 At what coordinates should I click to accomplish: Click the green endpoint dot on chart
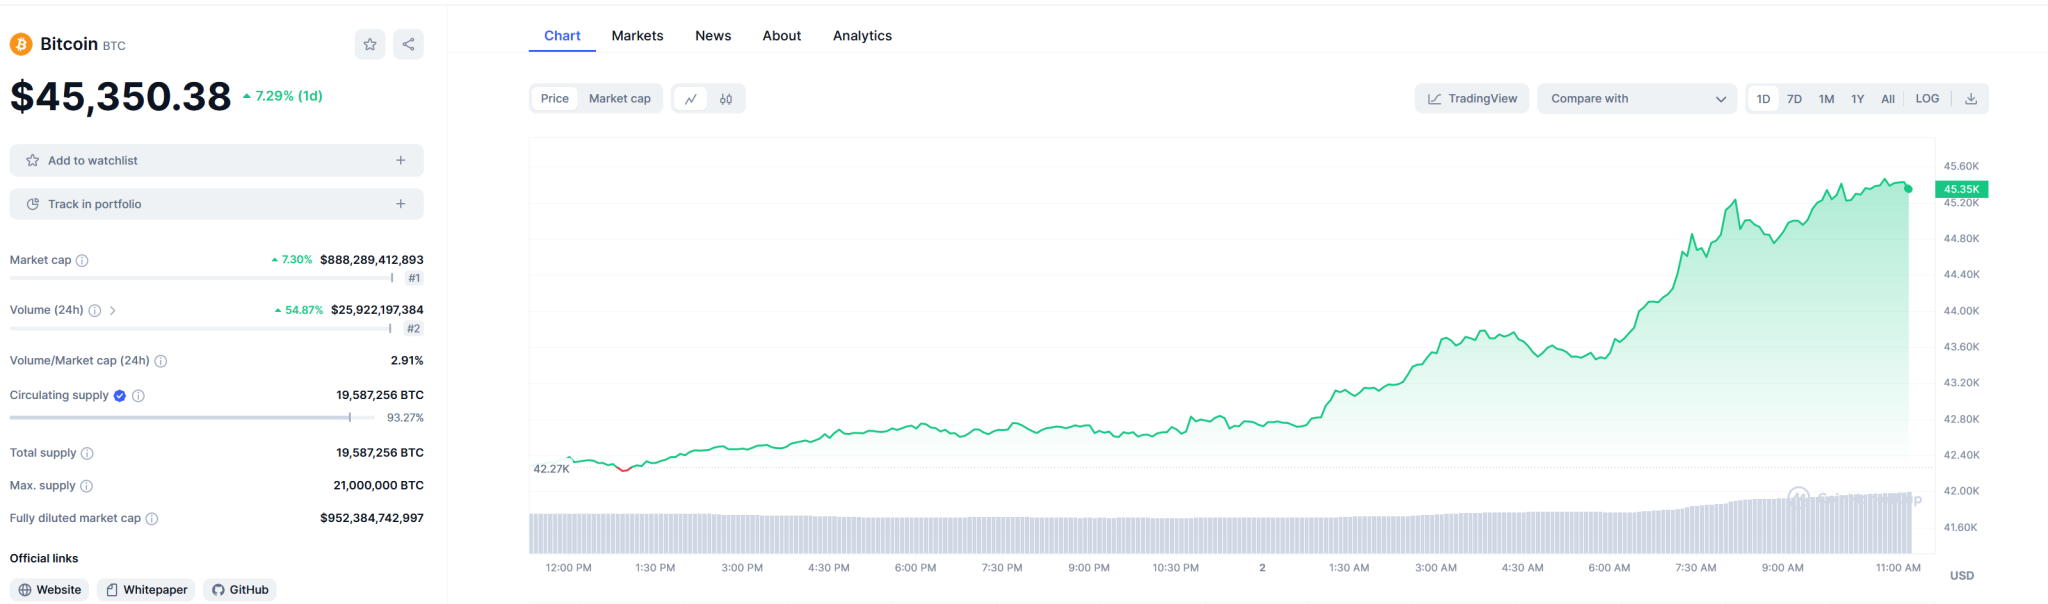click(x=1908, y=188)
